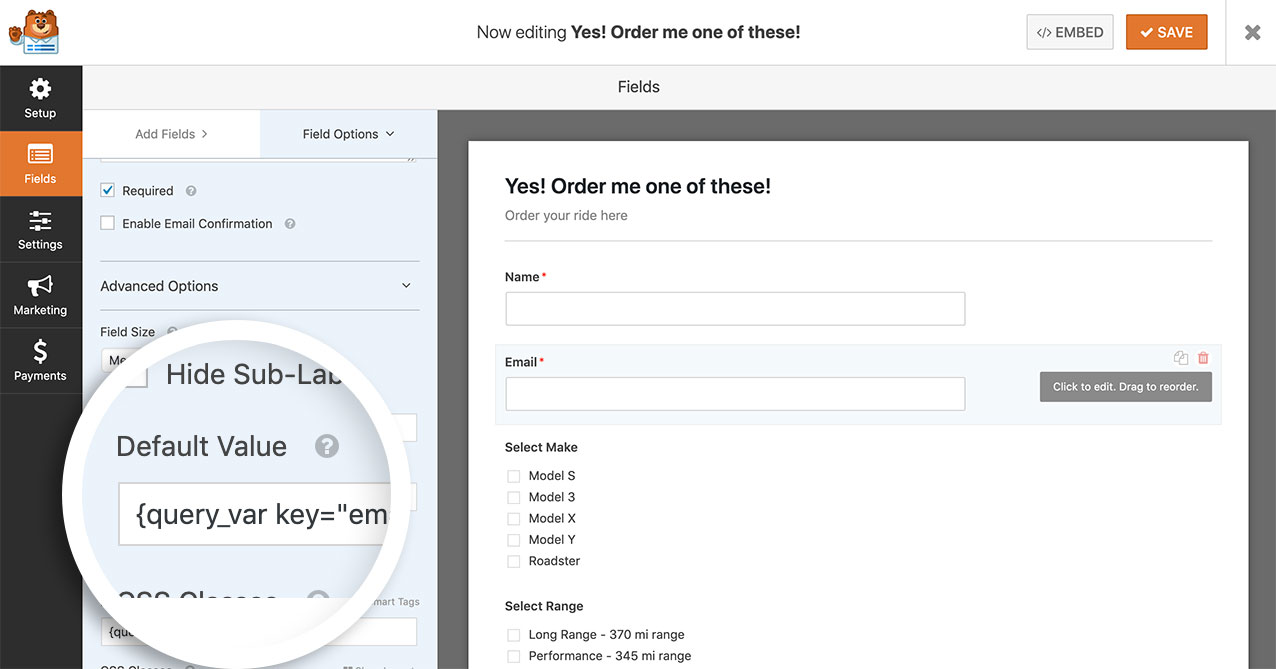
Task: Tick the Roadster checkbox
Action: (514, 561)
